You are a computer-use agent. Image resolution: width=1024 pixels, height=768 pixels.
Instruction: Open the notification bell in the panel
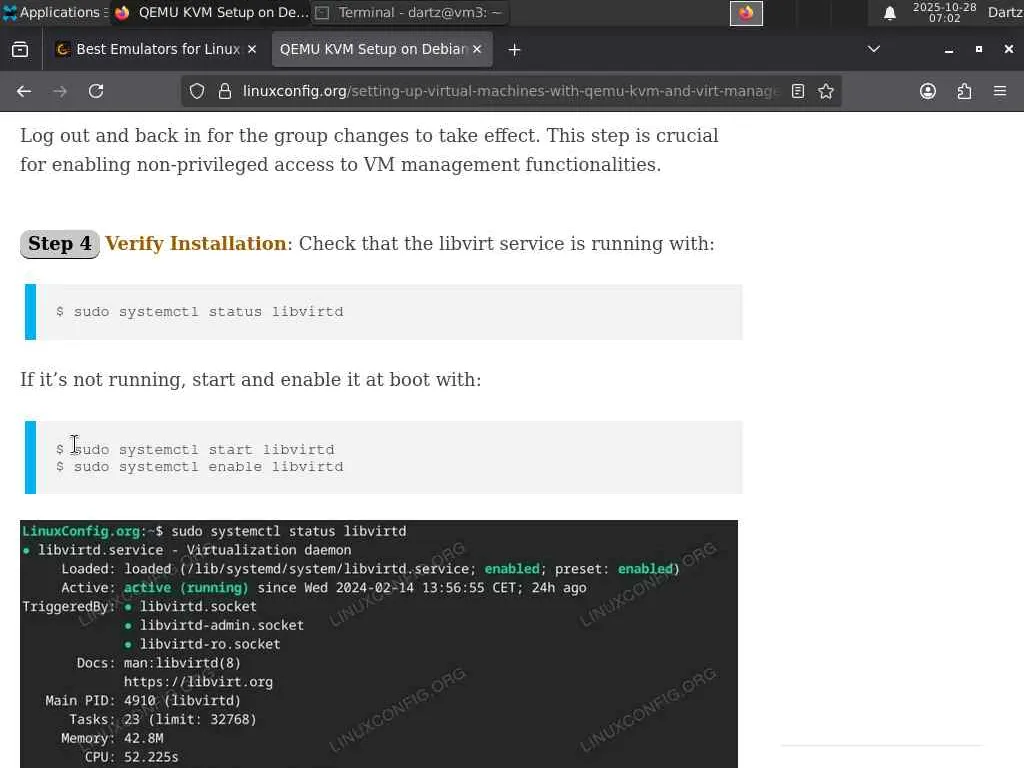889,13
